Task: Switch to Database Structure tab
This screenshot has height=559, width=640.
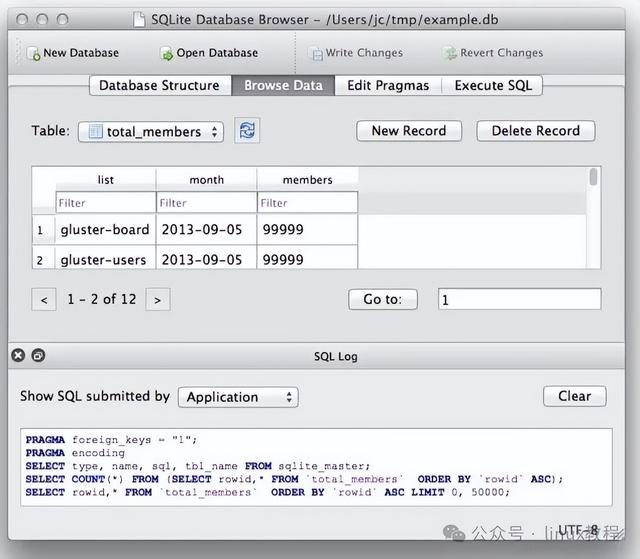Action: [x=160, y=85]
